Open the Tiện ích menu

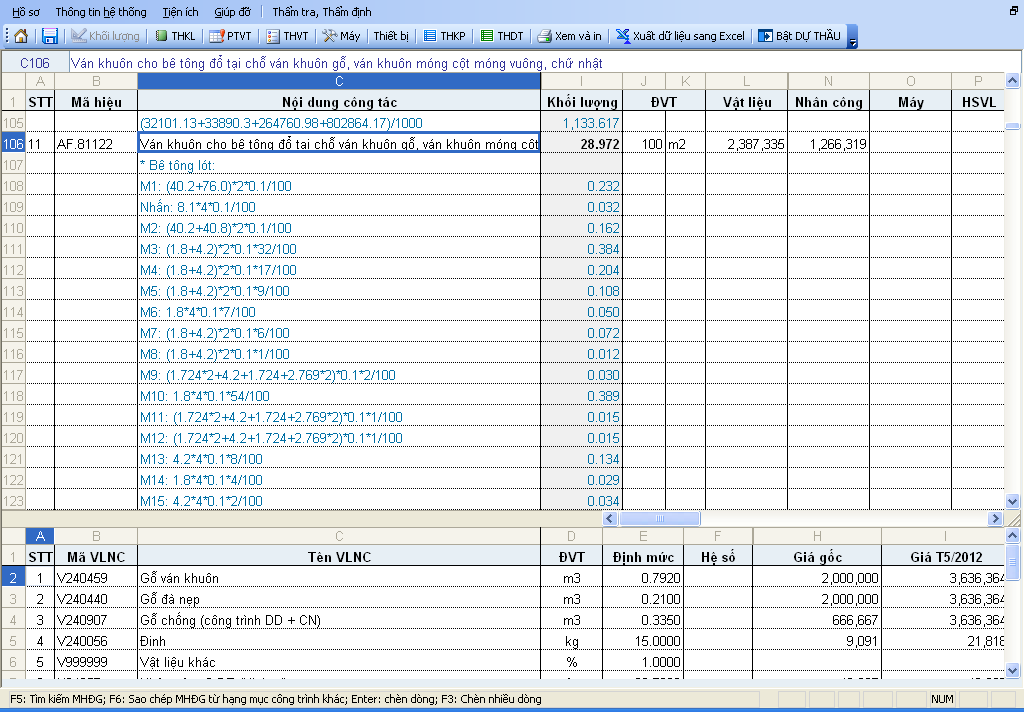(x=180, y=12)
